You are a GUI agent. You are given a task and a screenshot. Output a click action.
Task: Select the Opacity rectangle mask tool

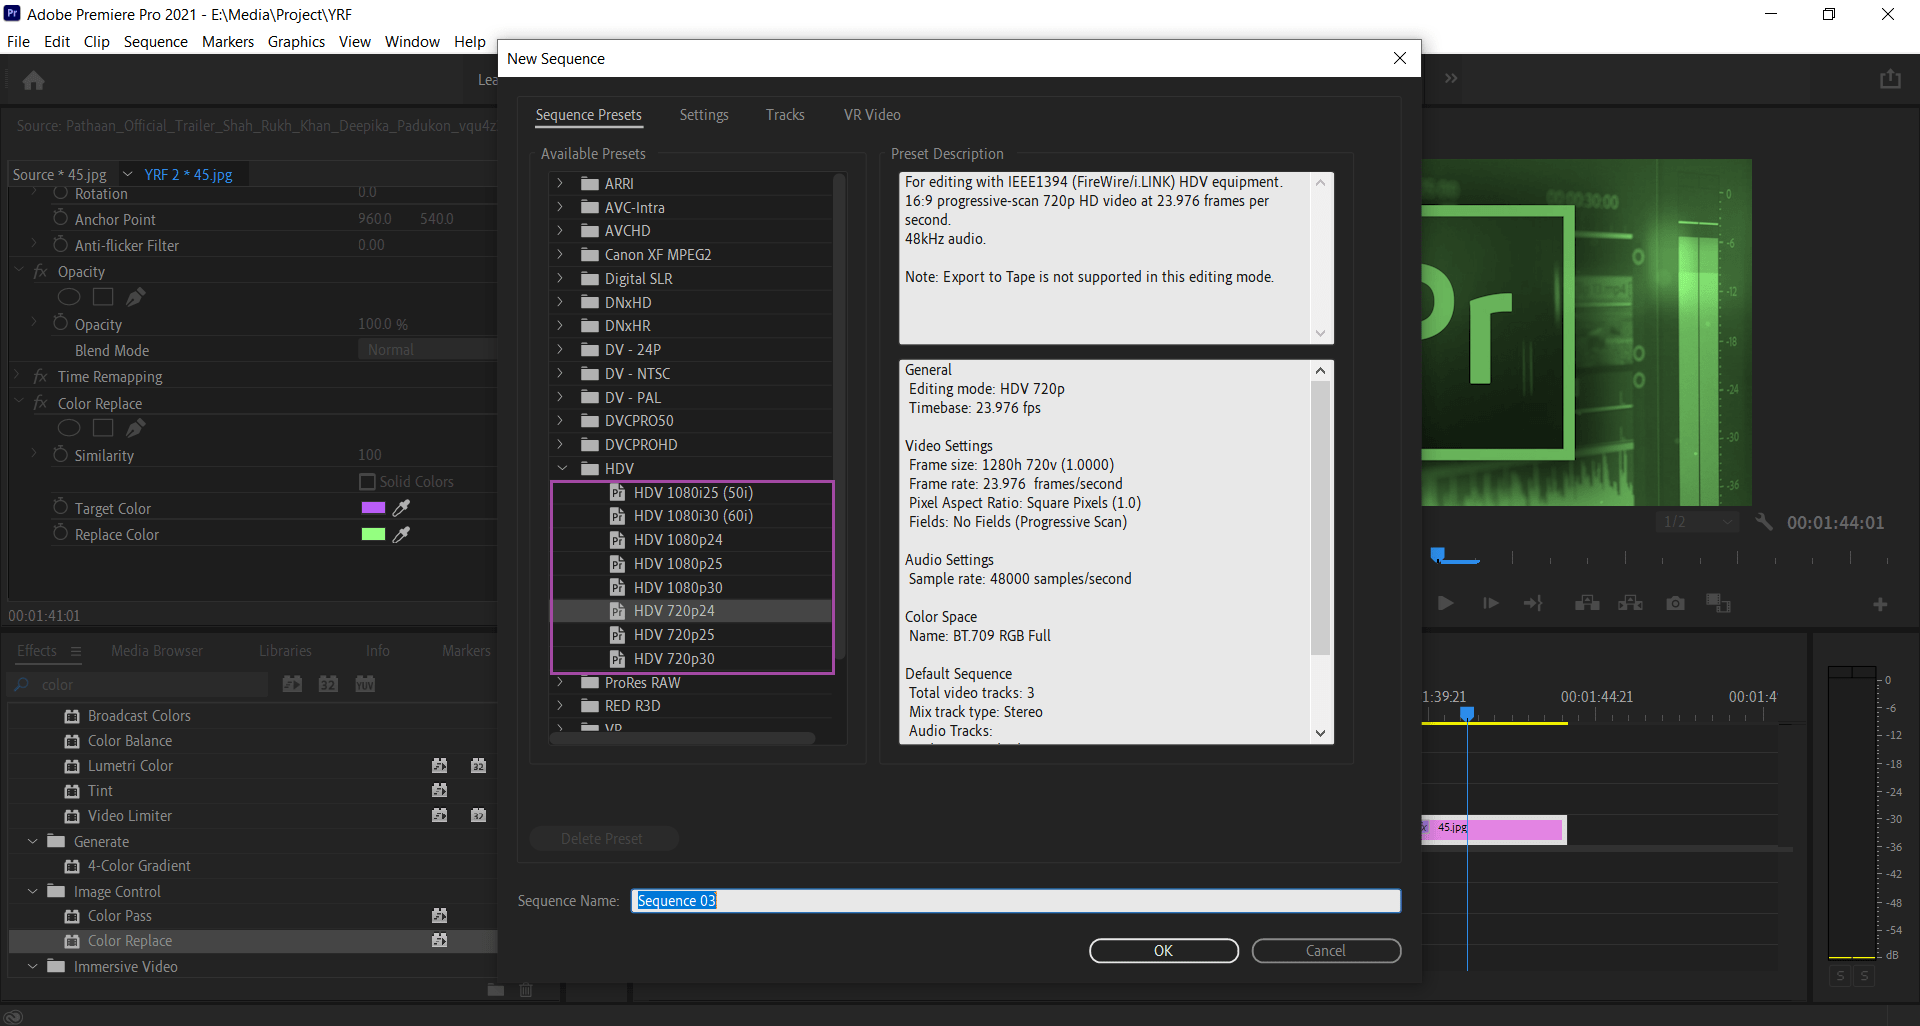click(103, 297)
